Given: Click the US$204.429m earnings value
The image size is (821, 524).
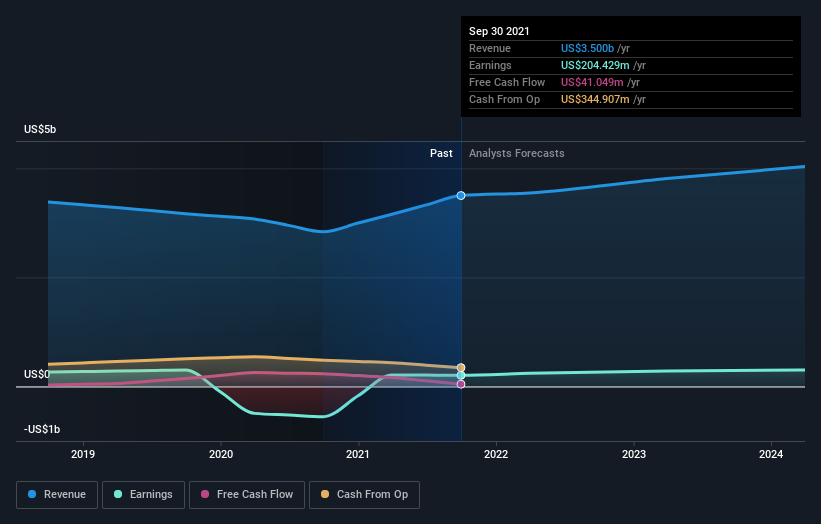Looking at the screenshot, I should (x=595, y=65).
